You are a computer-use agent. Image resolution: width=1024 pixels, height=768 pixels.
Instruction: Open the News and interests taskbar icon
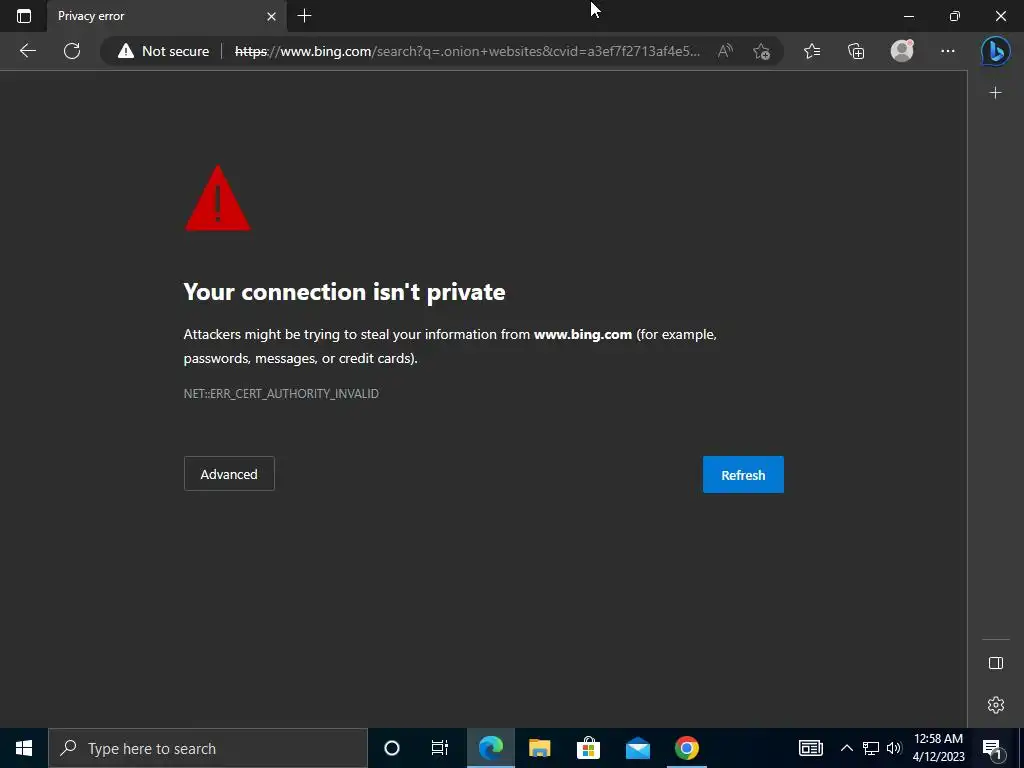coord(810,748)
